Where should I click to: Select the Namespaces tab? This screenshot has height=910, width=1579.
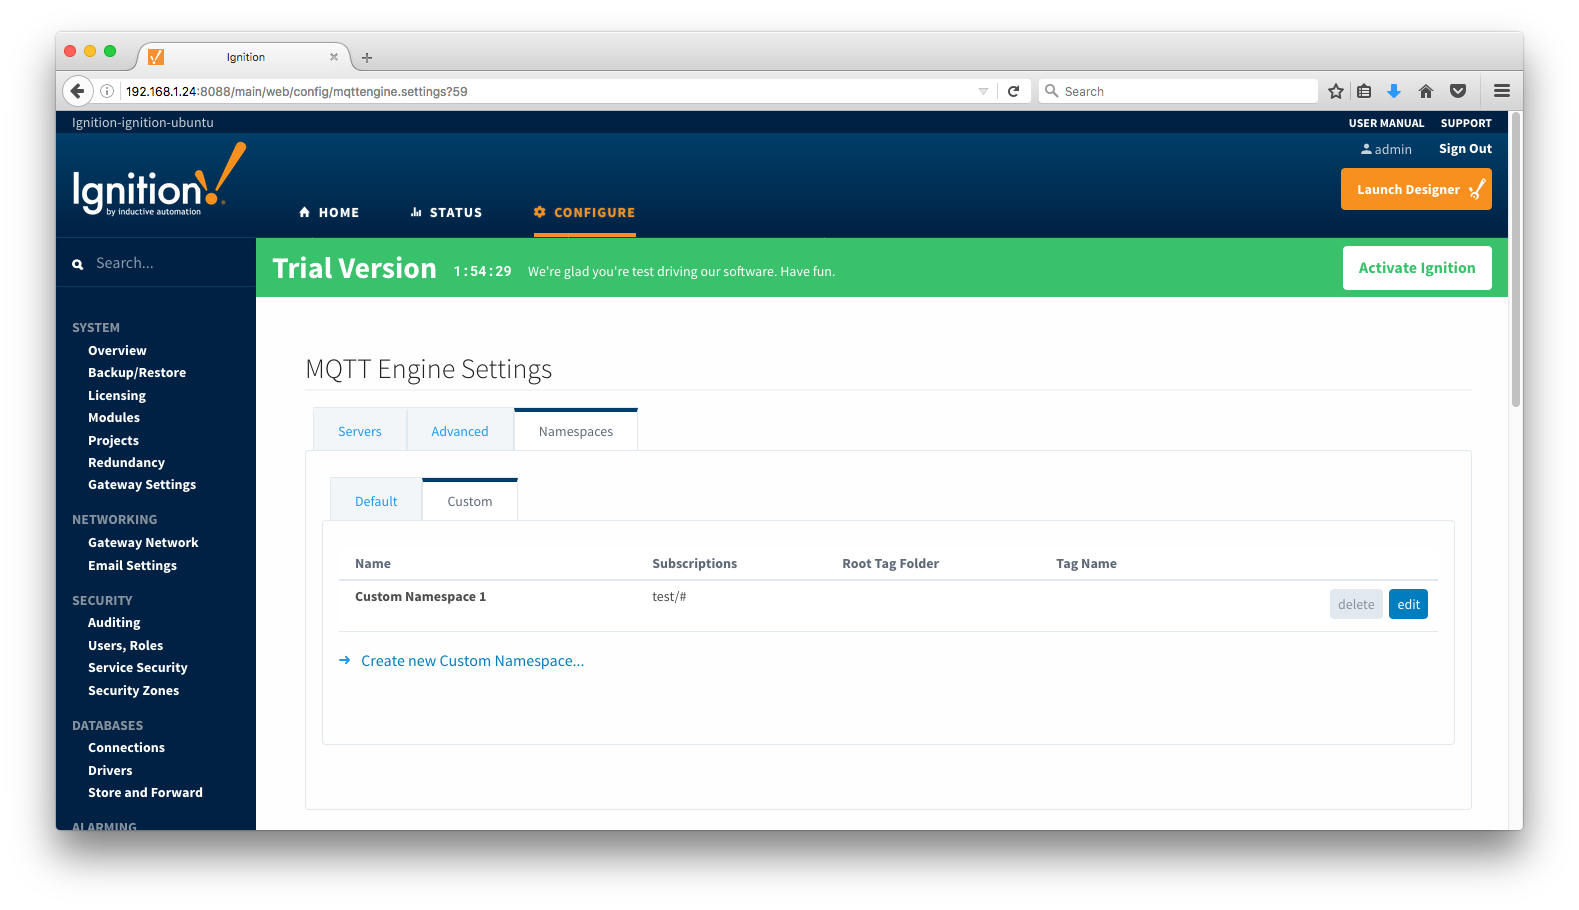click(x=576, y=431)
